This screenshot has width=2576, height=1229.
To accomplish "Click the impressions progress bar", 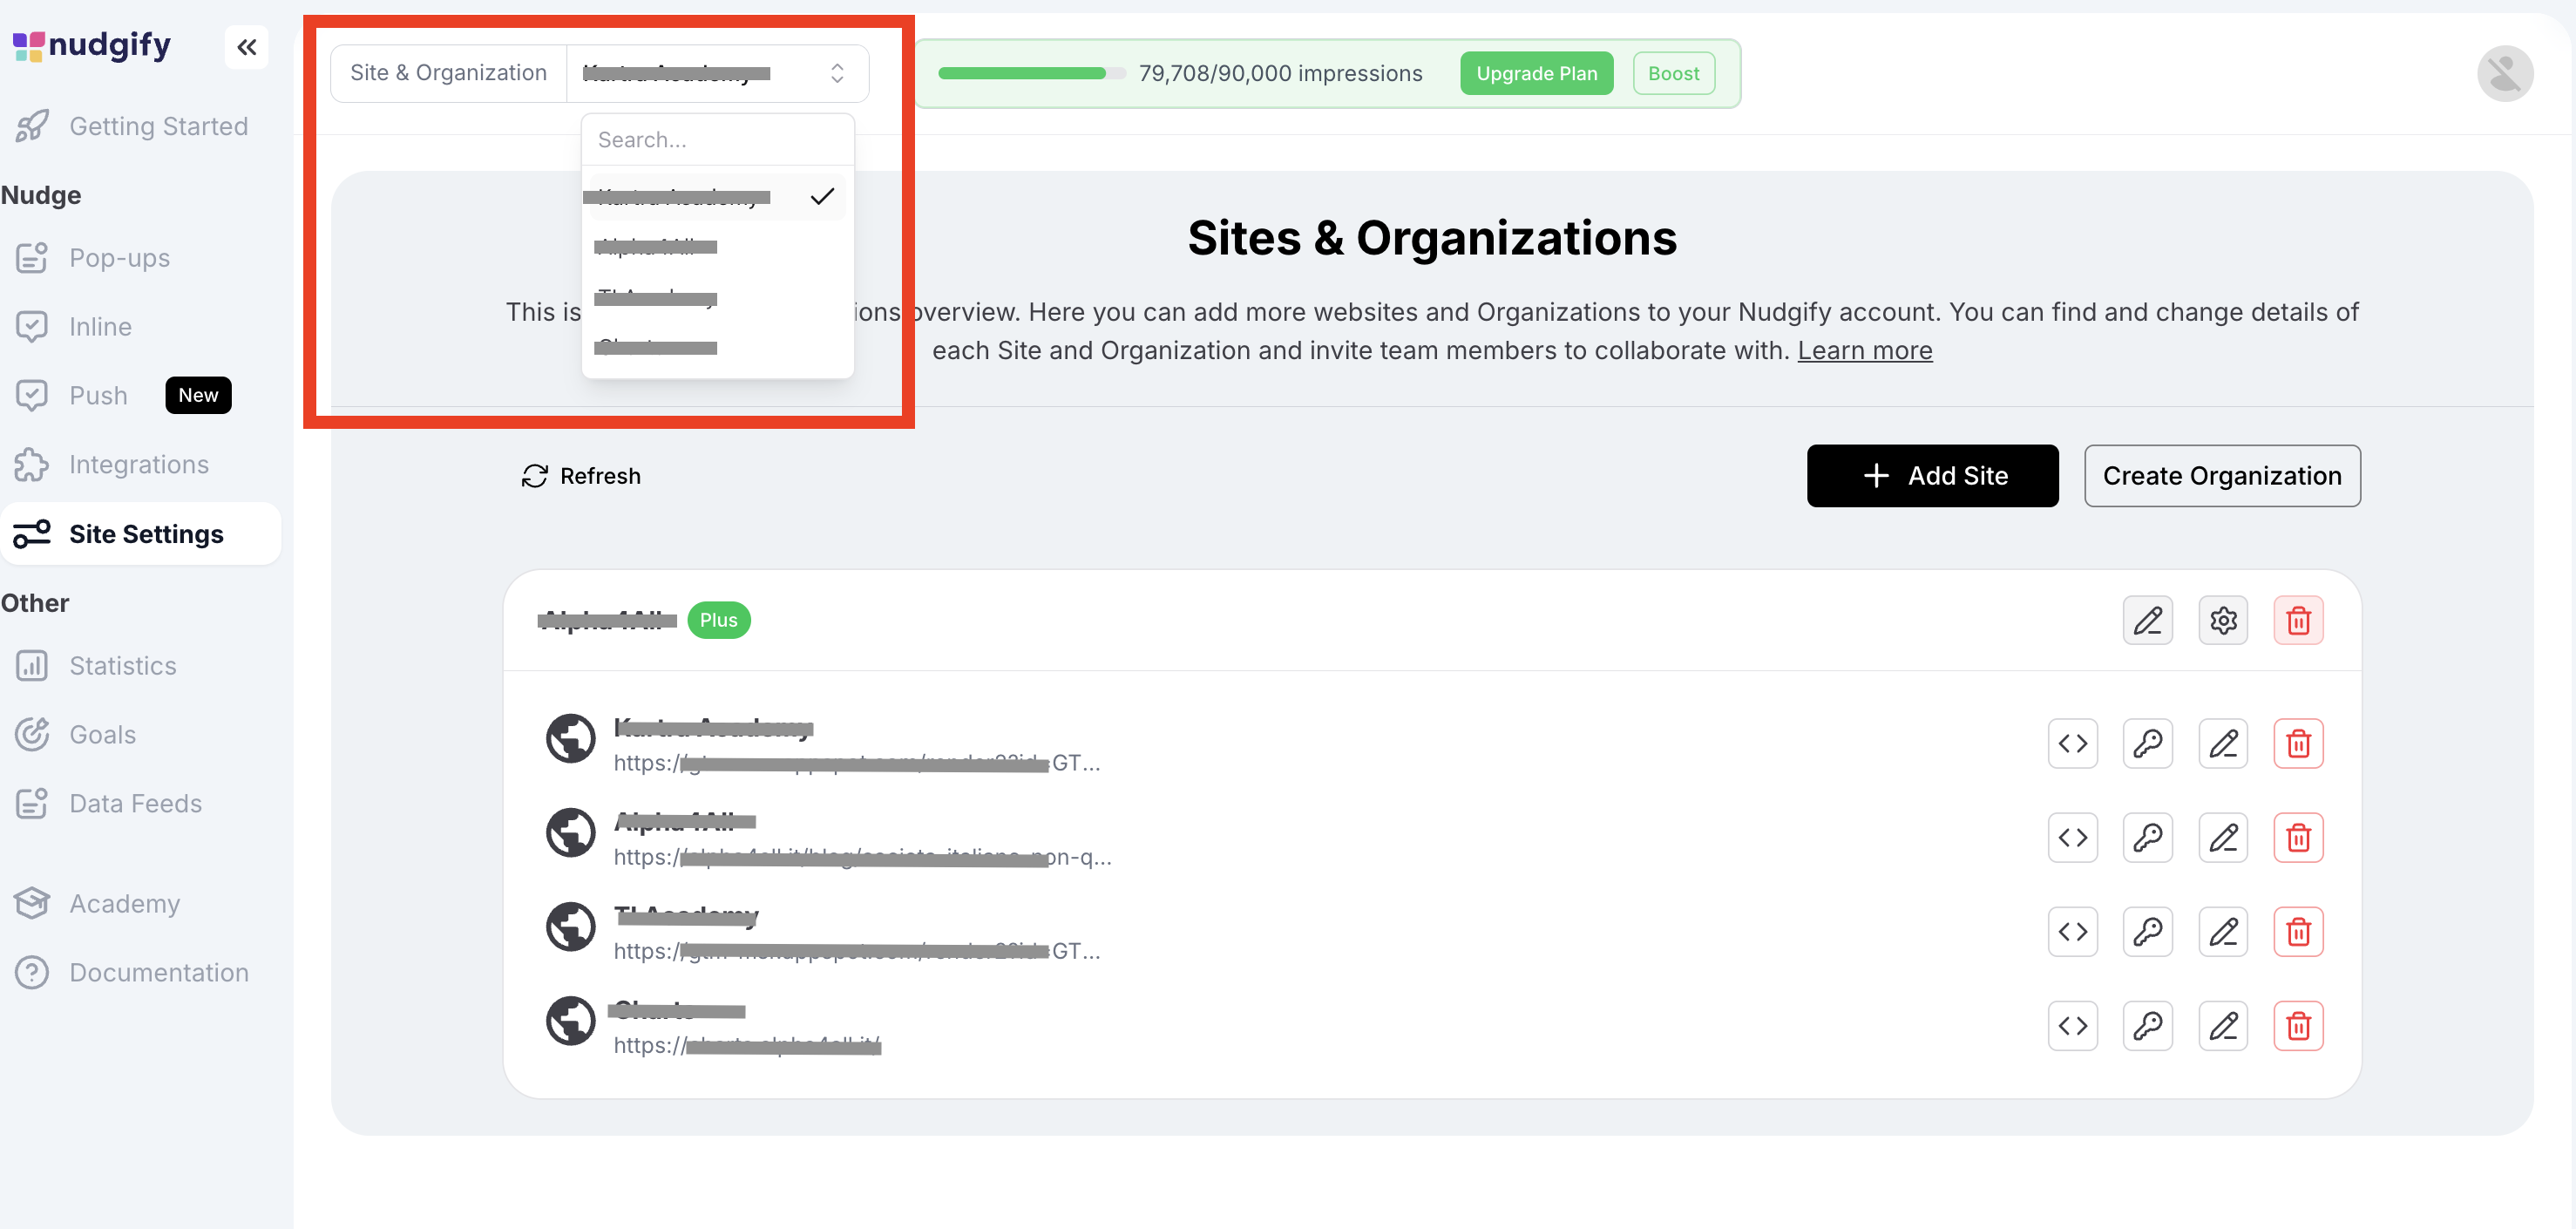I will (x=1030, y=73).
